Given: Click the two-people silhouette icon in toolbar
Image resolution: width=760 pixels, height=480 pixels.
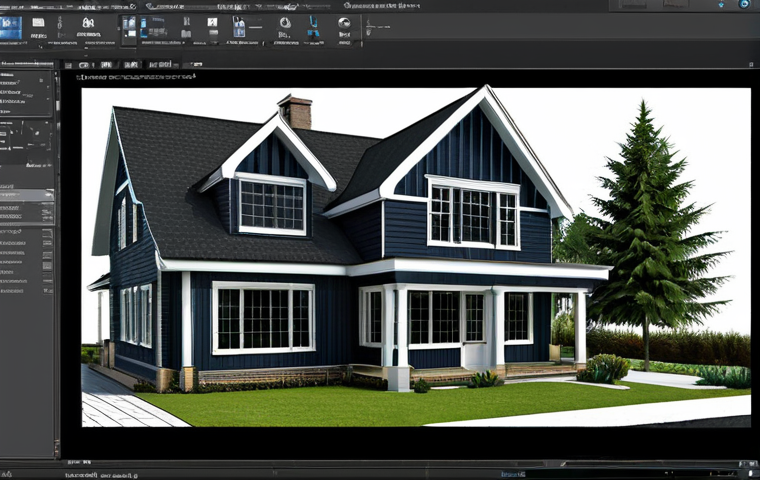Looking at the screenshot, I should [x=88, y=23].
